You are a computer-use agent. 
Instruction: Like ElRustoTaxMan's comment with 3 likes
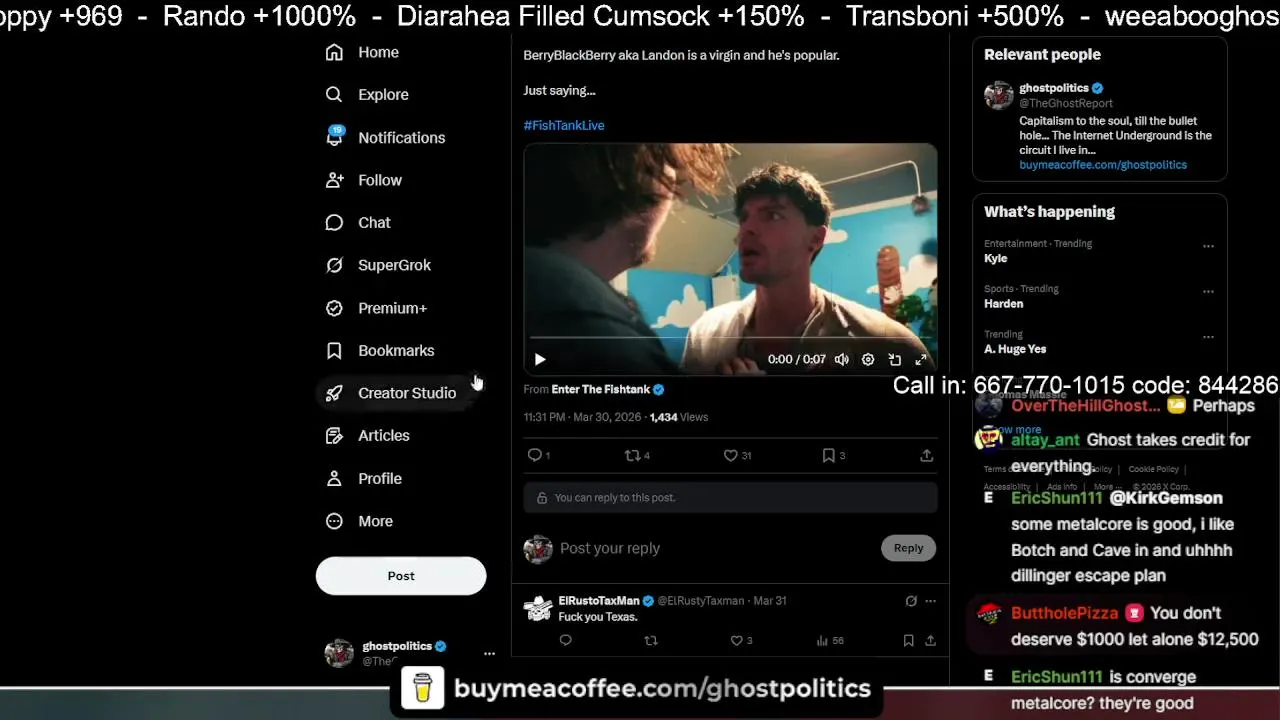pyautogui.click(x=741, y=641)
